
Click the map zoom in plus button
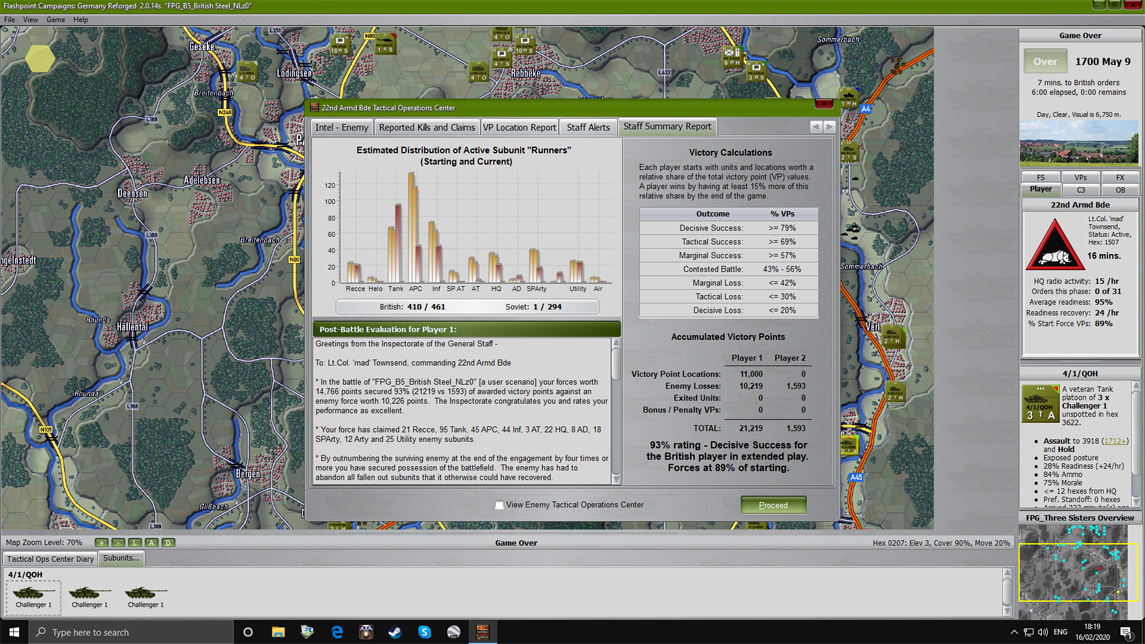(101, 542)
